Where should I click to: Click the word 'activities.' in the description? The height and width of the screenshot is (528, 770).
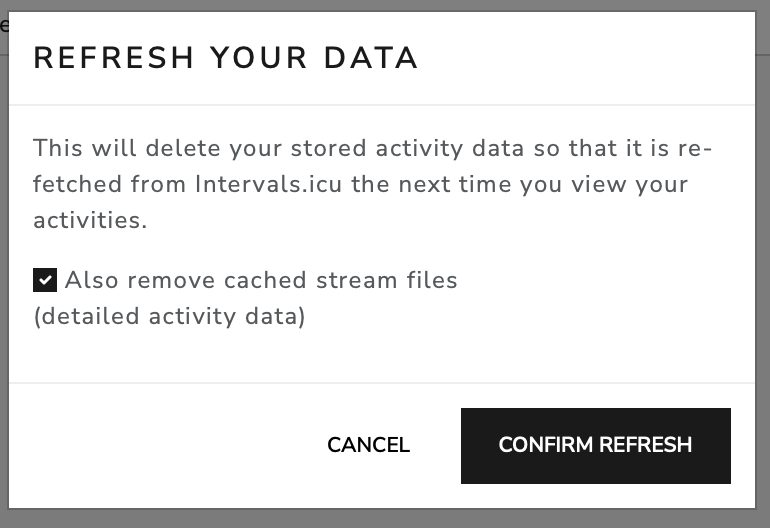(x=90, y=220)
